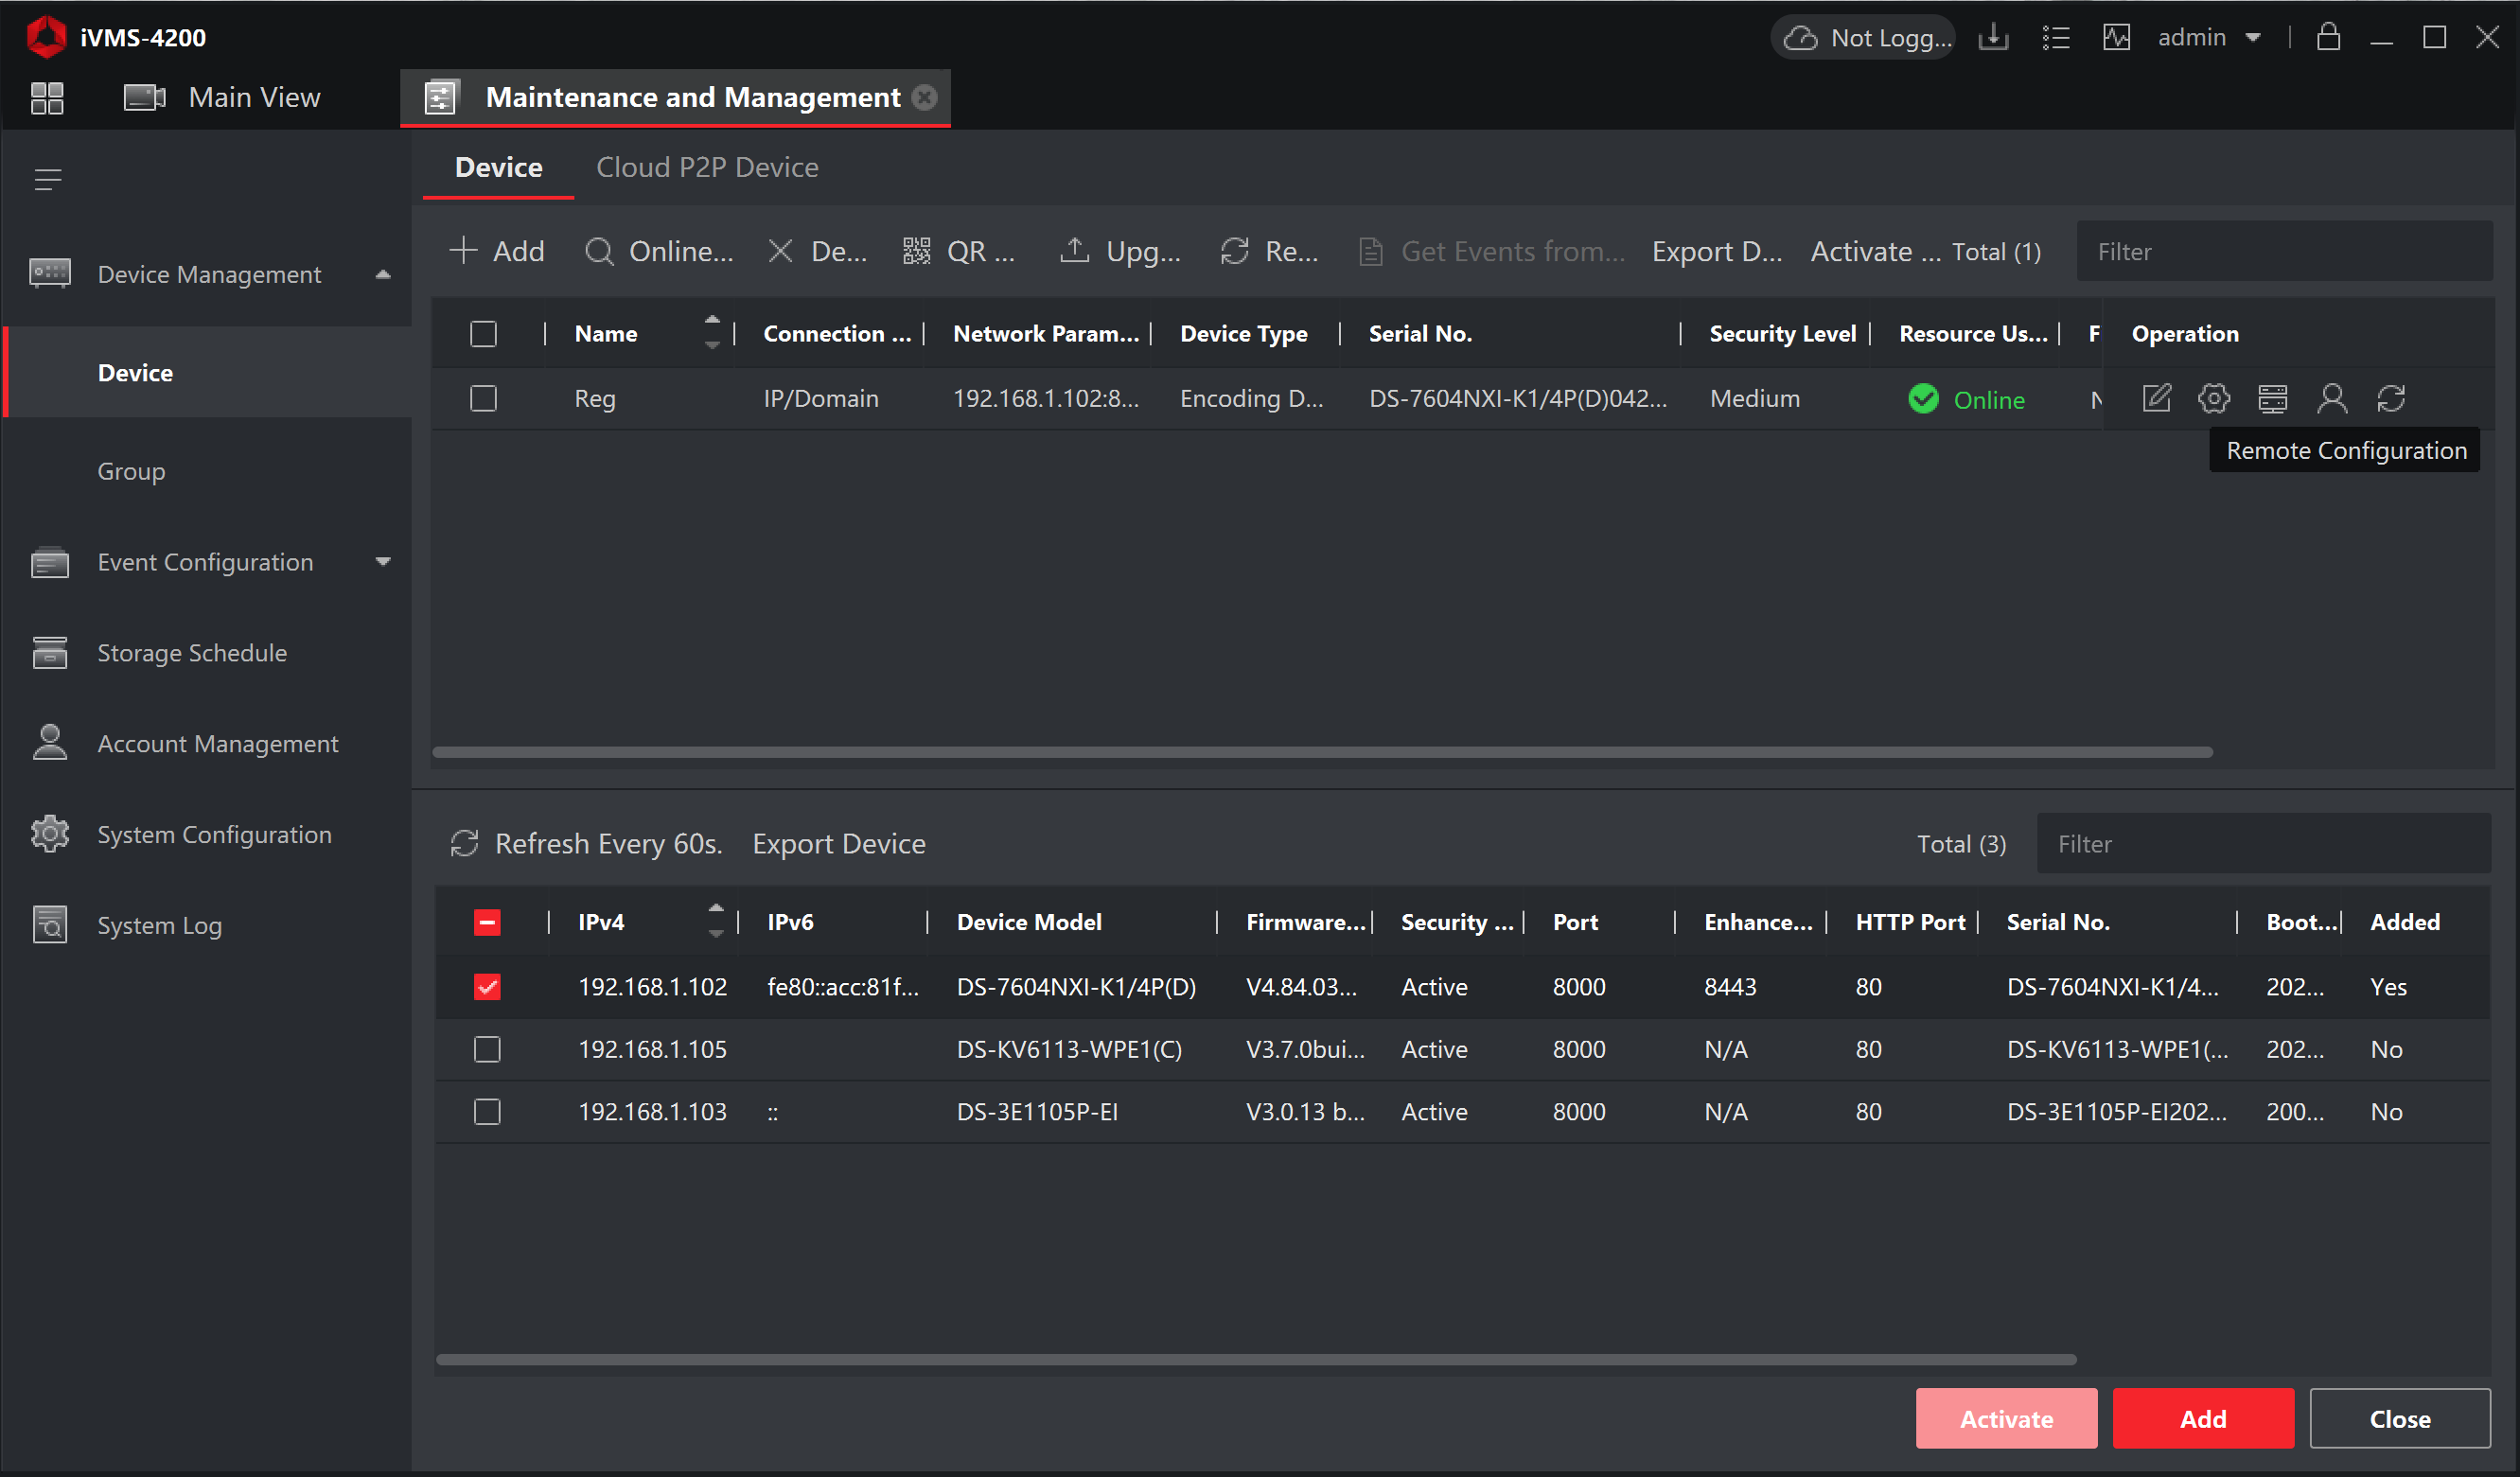Click the Serial No. header in device table
The width and height of the screenshot is (2520, 1477).
tap(1420, 334)
